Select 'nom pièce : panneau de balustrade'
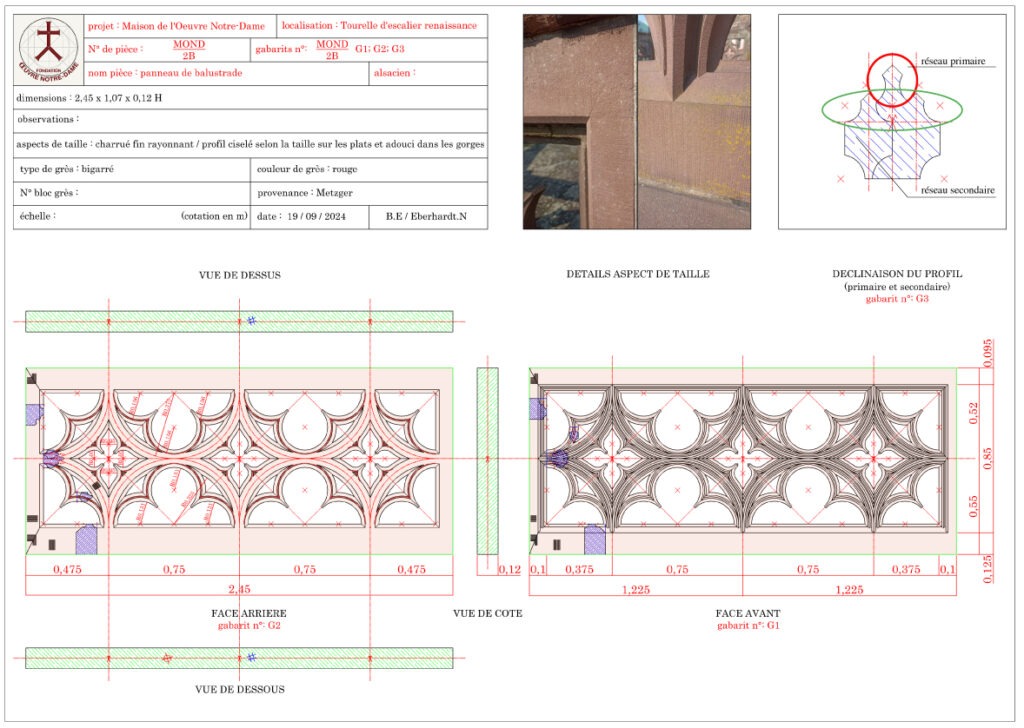 pyautogui.click(x=165, y=73)
